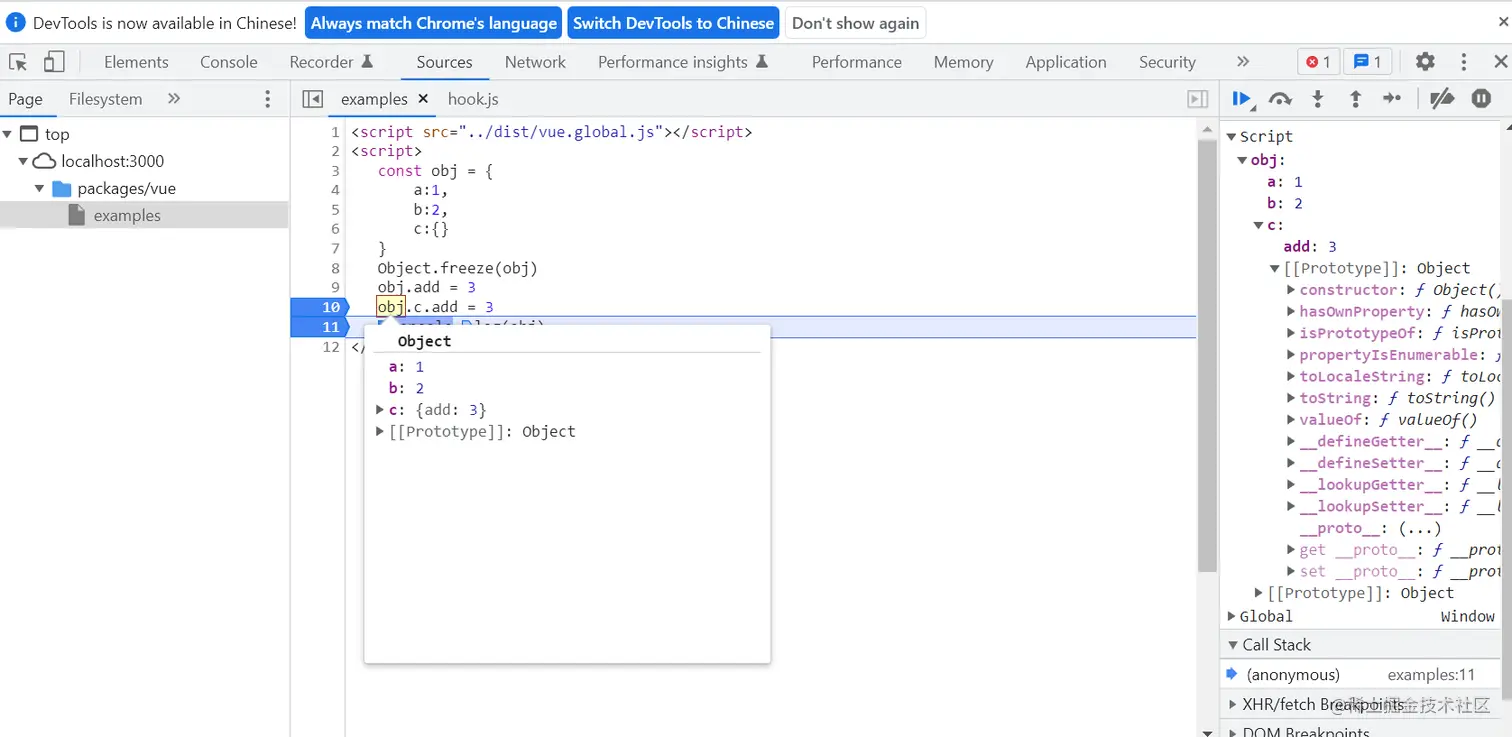The image size is (1512, 737).
Task: Deactivate breakpoints toggle icon
Action: [1441, 99]
